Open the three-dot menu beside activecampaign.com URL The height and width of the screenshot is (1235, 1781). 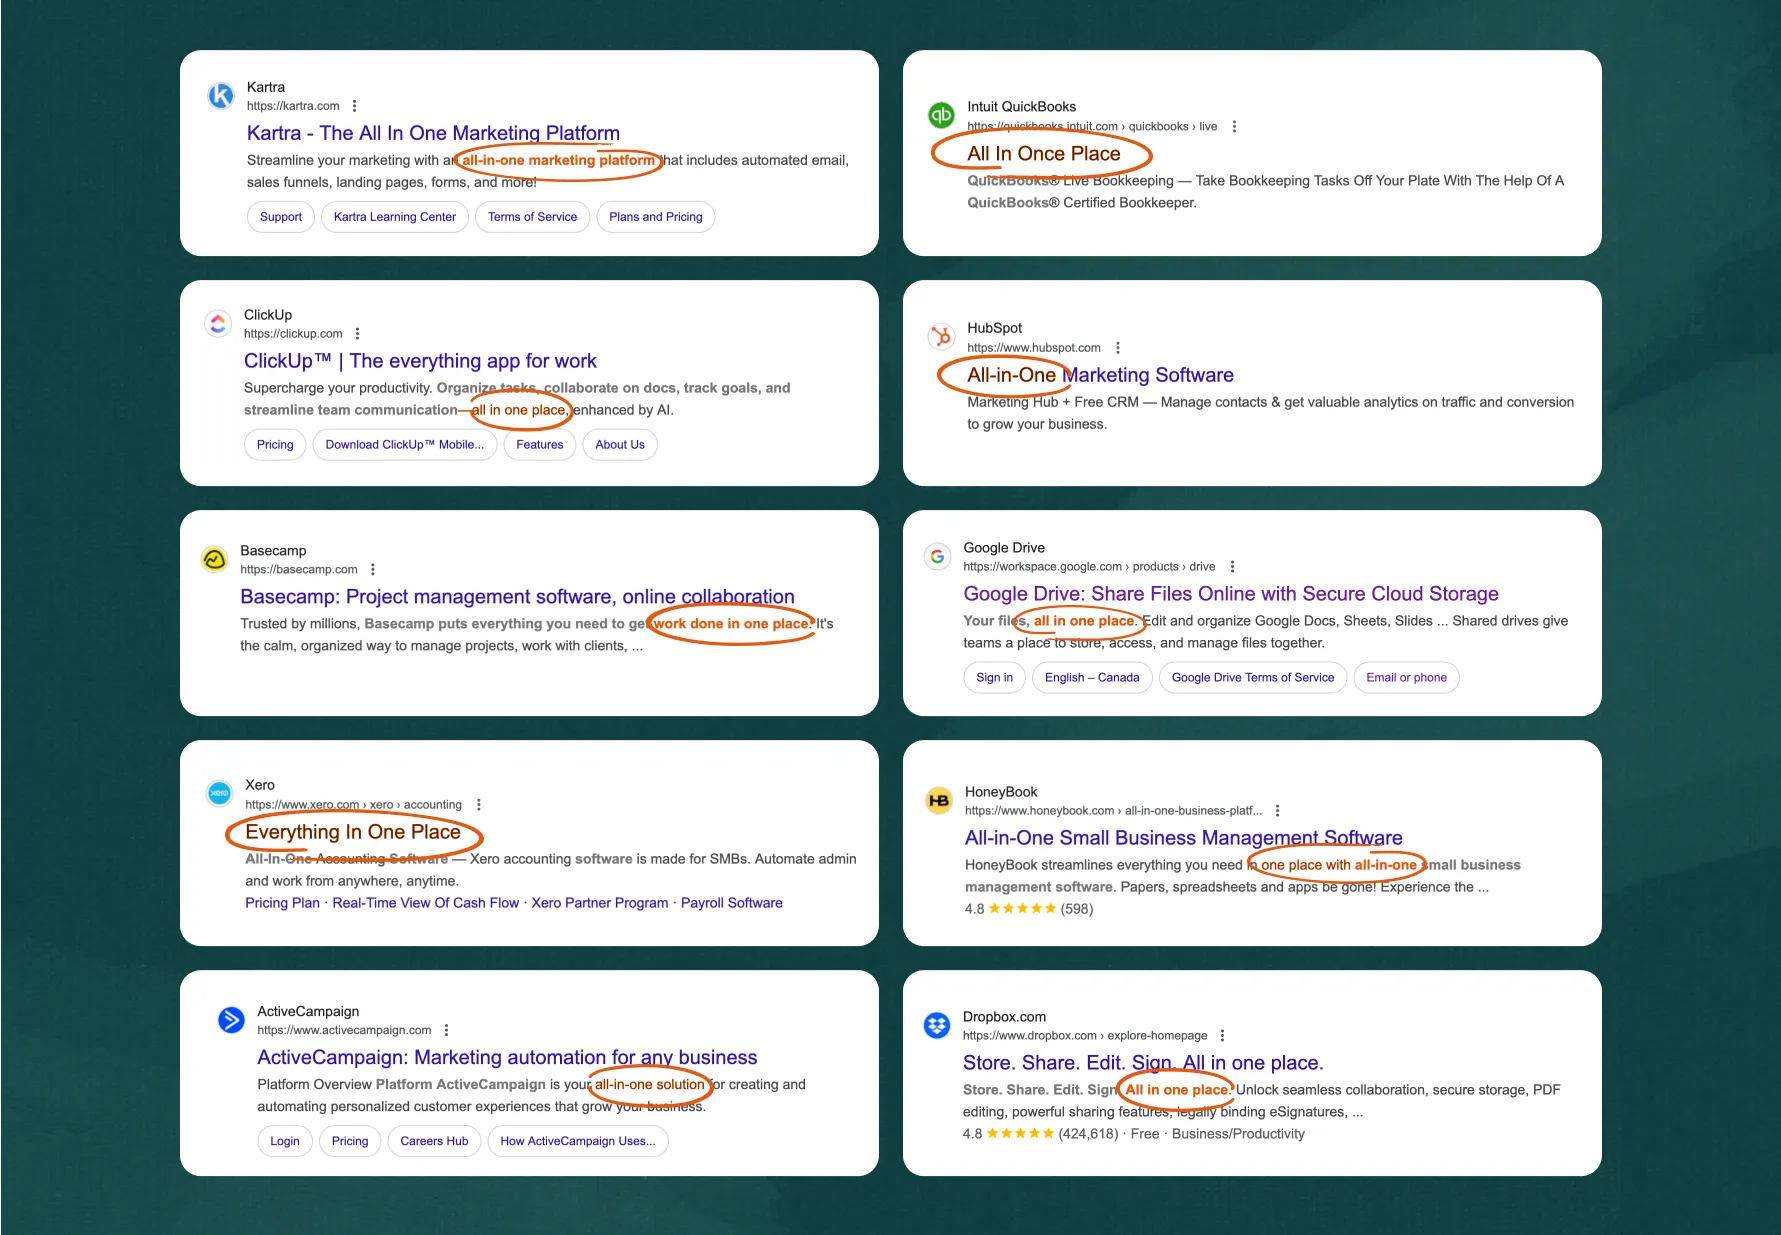[446, 1030]
